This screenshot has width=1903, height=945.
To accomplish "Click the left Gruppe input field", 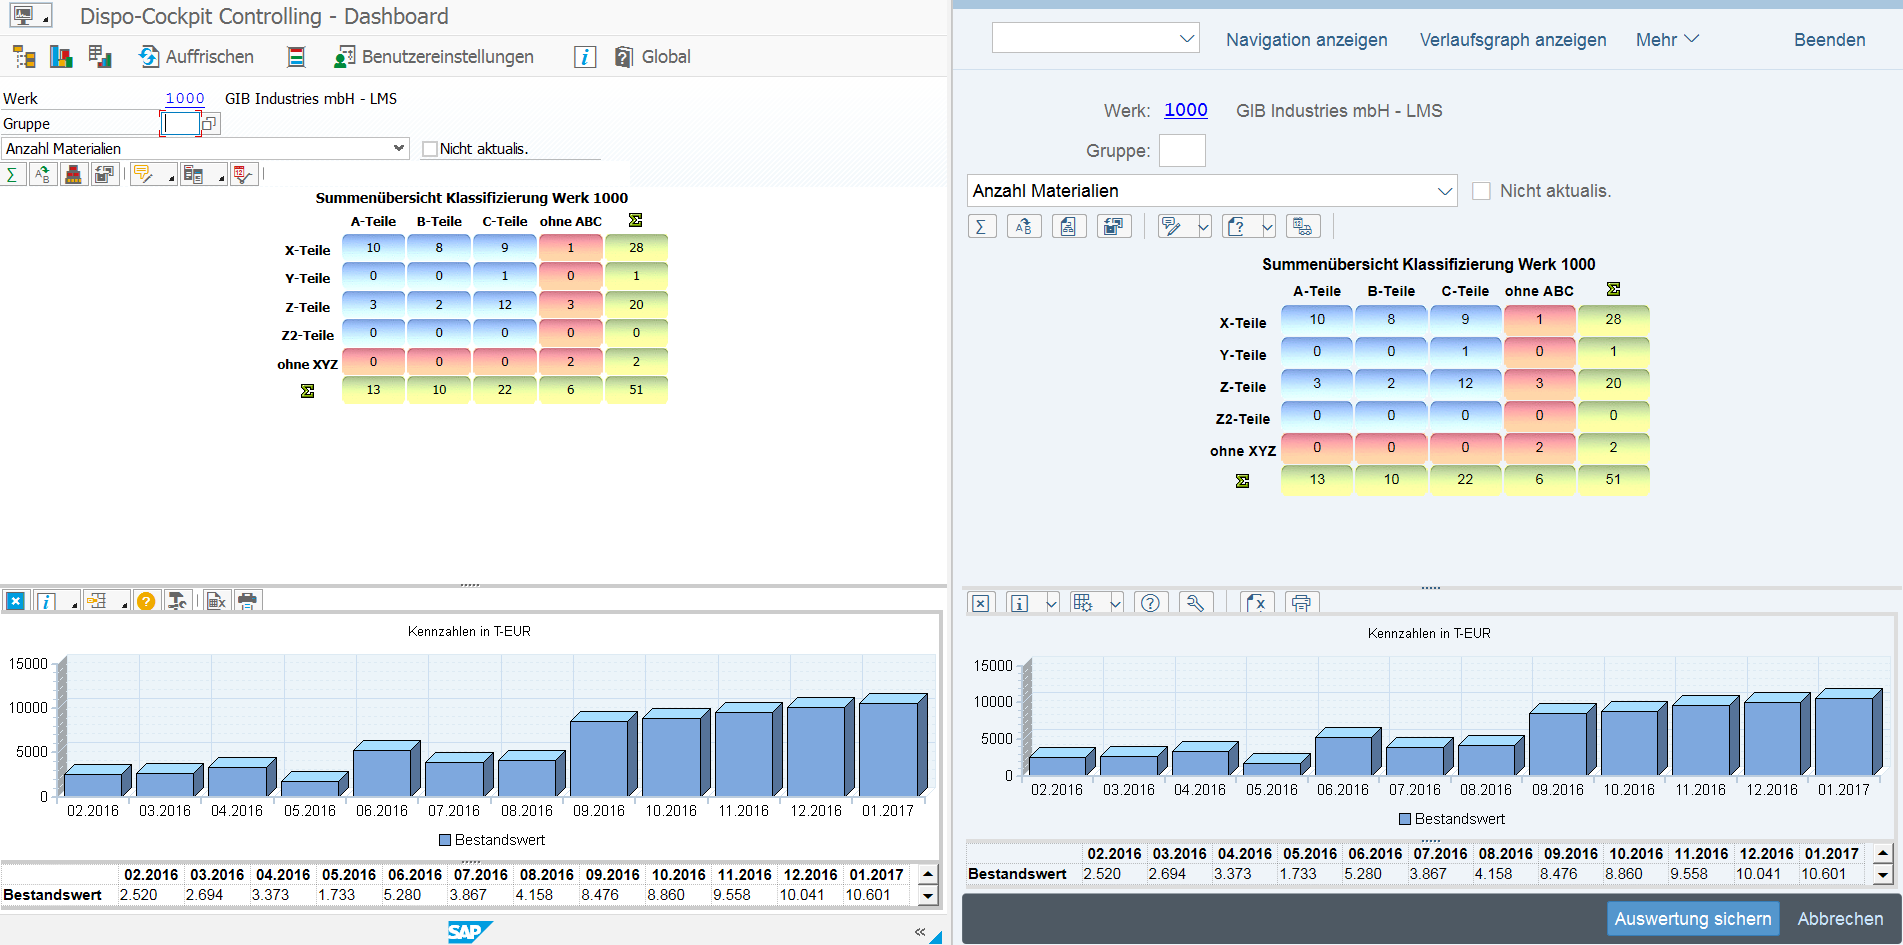I will tap(181, 124).
